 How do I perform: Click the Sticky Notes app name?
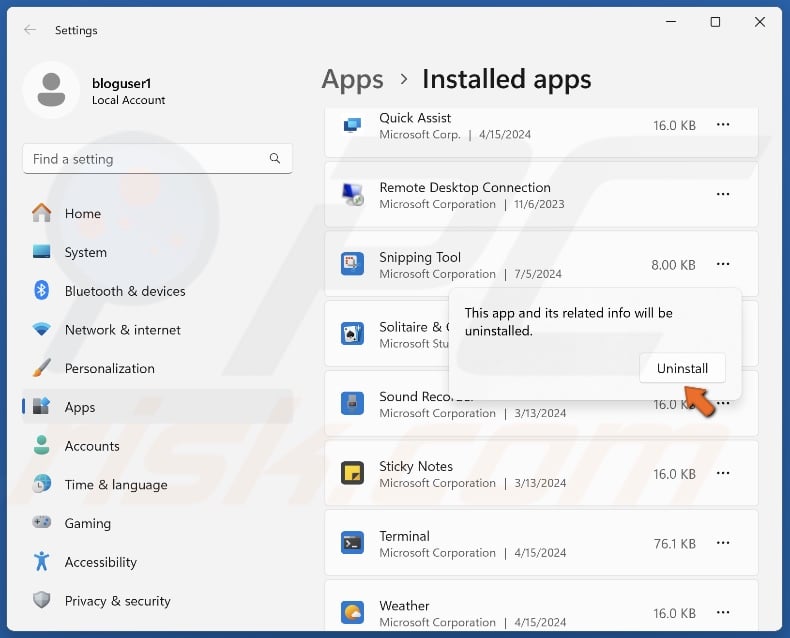pos(416,467)
